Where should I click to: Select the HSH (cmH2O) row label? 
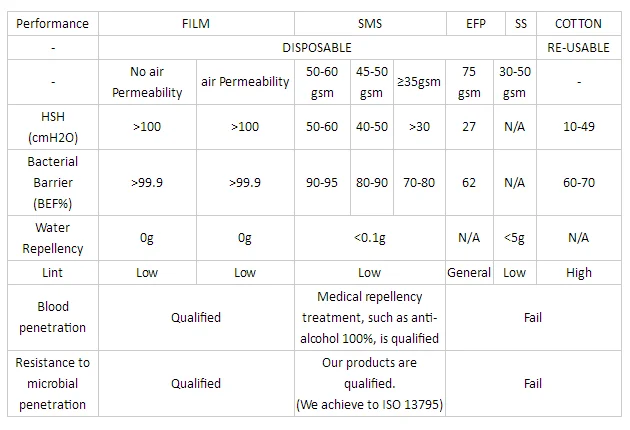tap(53, 127)
